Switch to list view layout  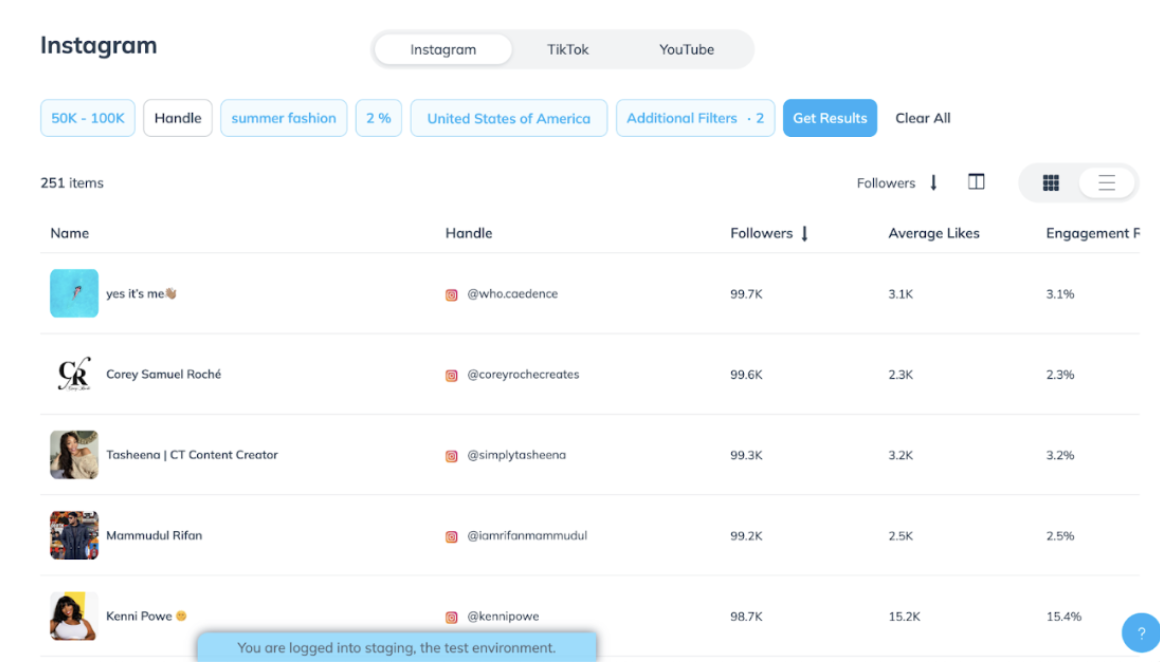click(1106, 183)
